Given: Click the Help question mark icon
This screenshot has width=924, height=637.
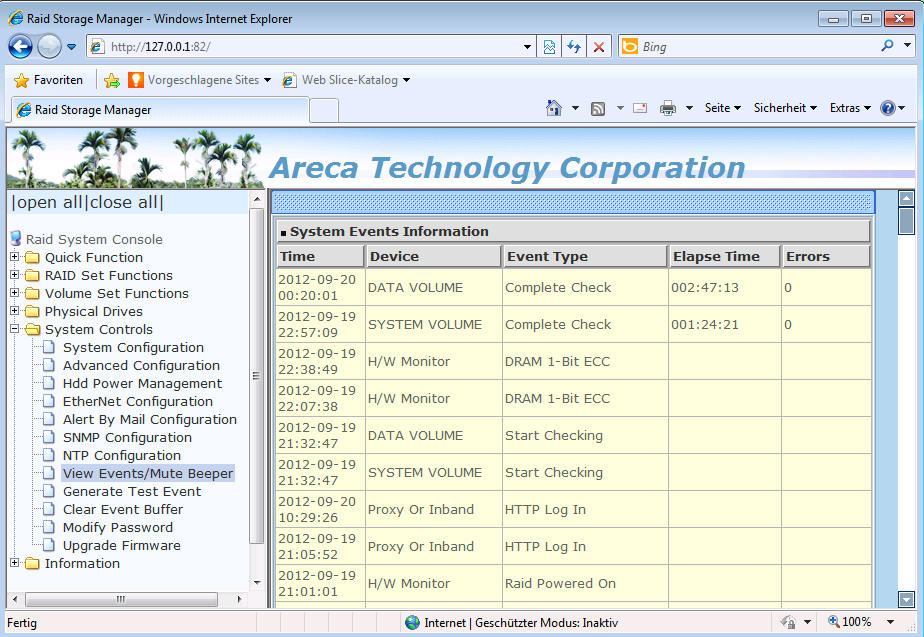Looking at the screenshot, I should 887,108.
